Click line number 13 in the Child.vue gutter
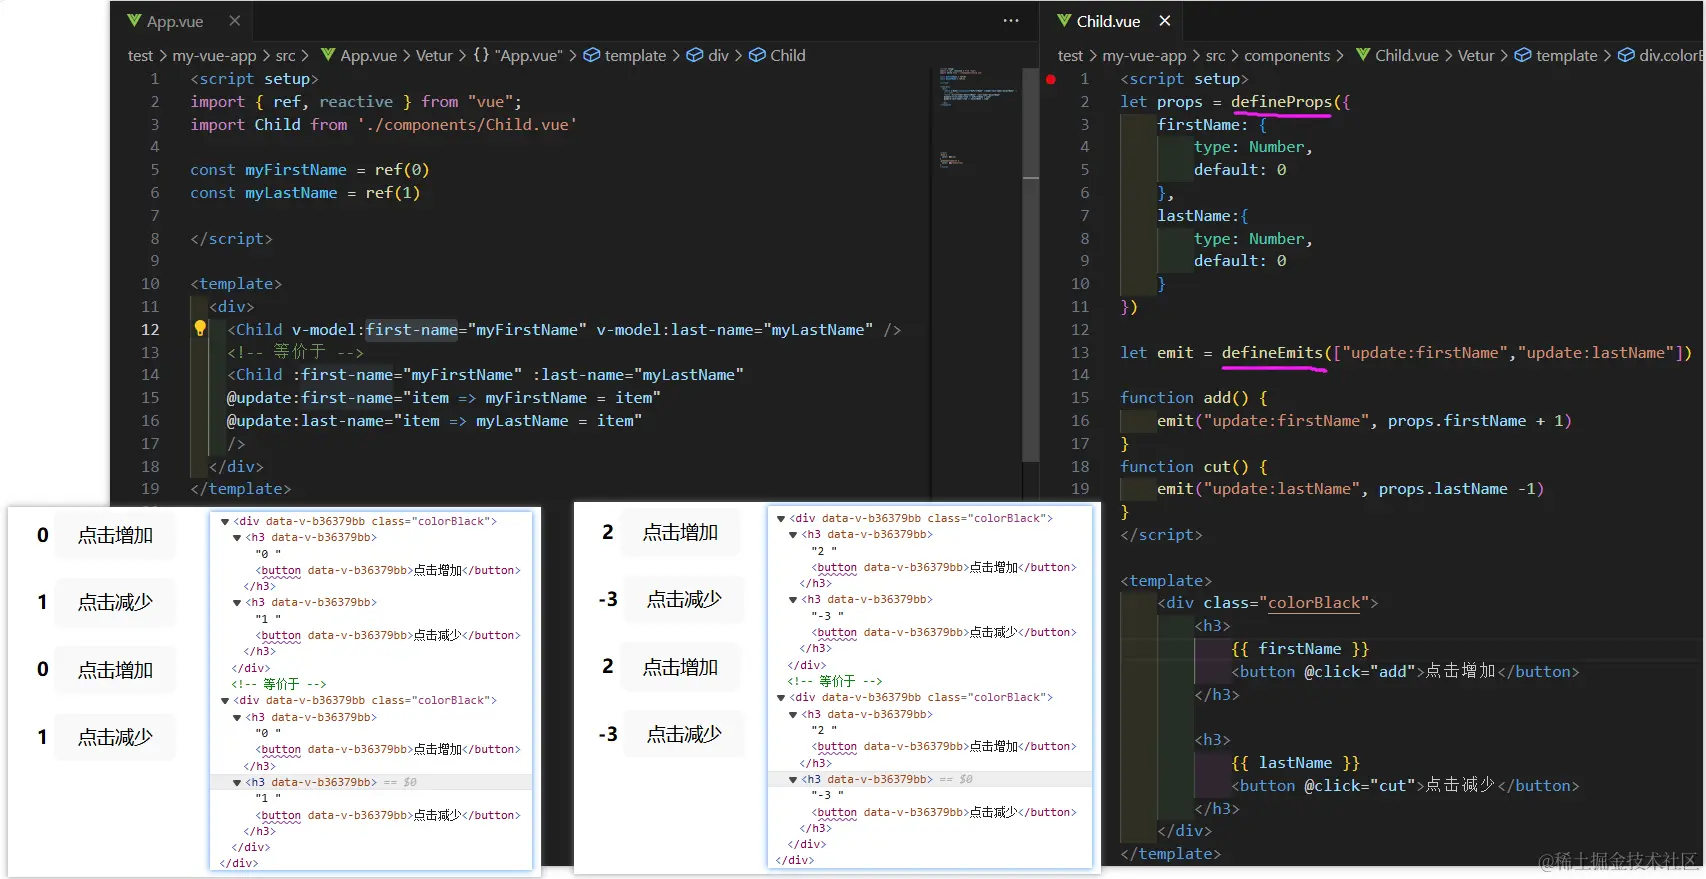 (x=1080, y=352)
